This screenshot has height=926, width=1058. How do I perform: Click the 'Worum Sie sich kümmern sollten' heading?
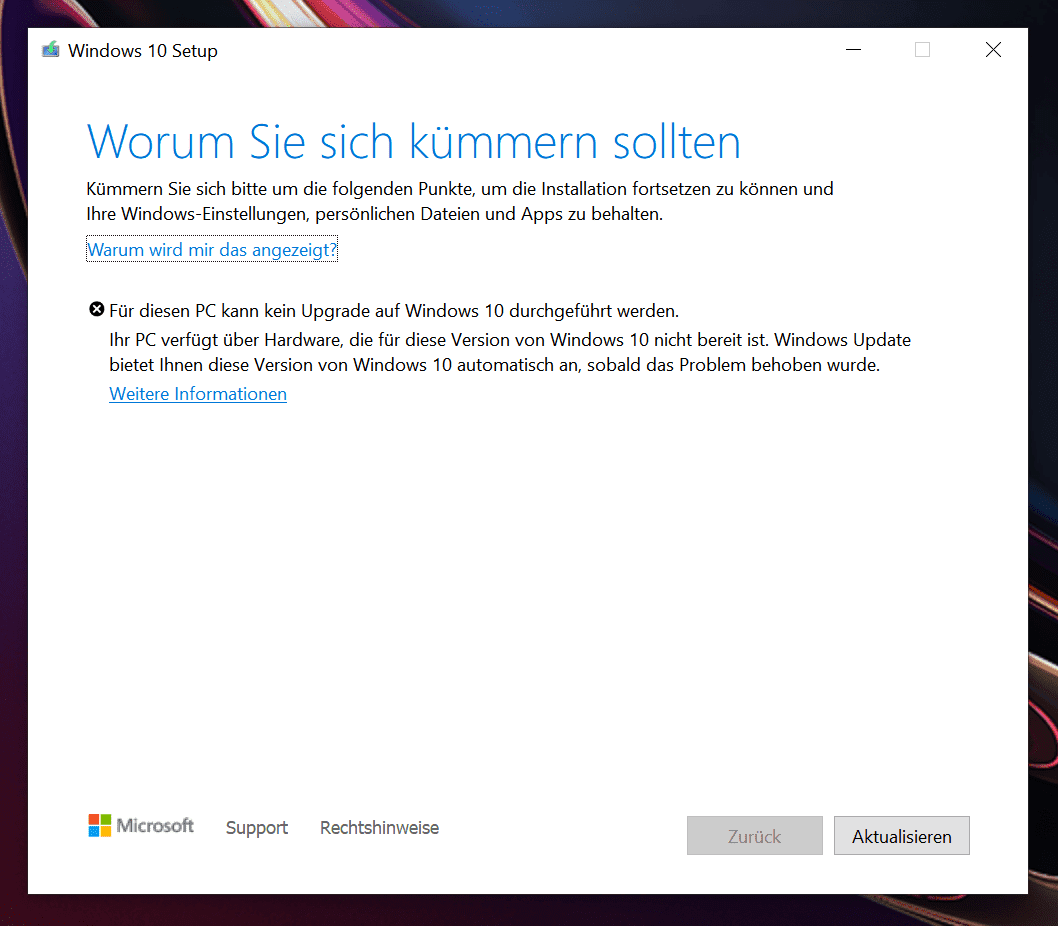(414, 142)
